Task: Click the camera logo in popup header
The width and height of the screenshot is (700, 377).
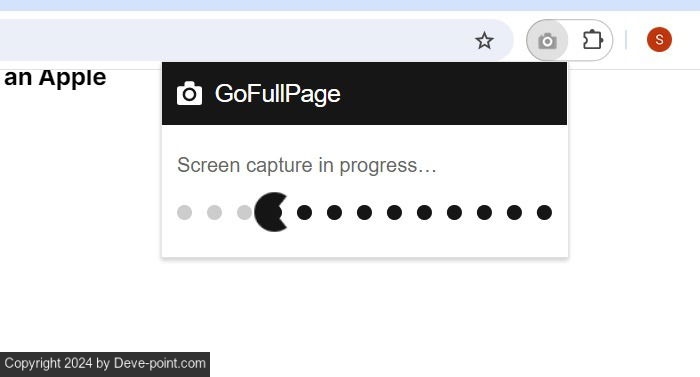Action: (x=189, y=93)
